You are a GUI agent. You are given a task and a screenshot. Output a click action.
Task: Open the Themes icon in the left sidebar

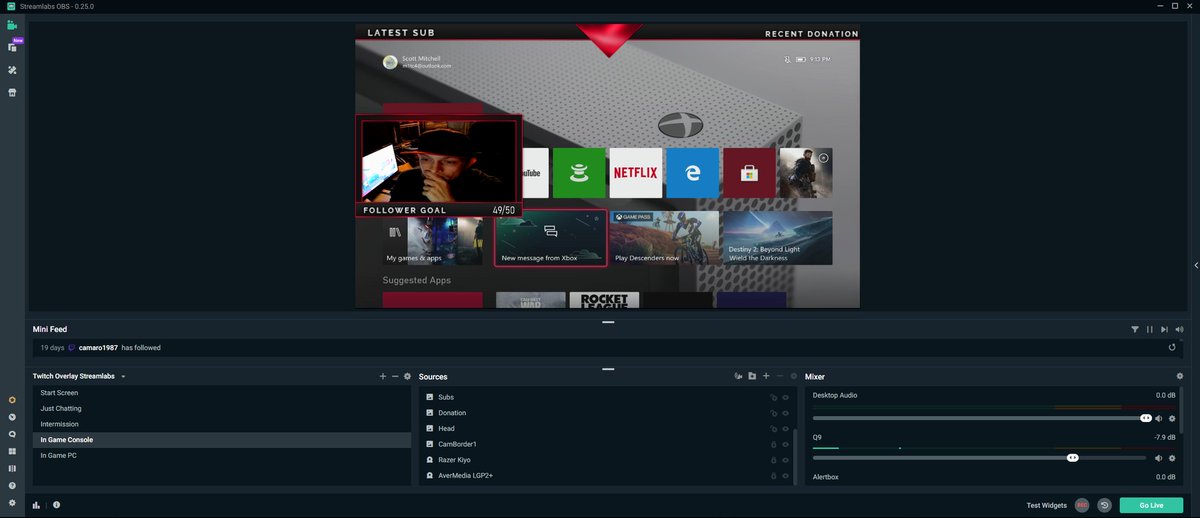click(x=12, y=71)
